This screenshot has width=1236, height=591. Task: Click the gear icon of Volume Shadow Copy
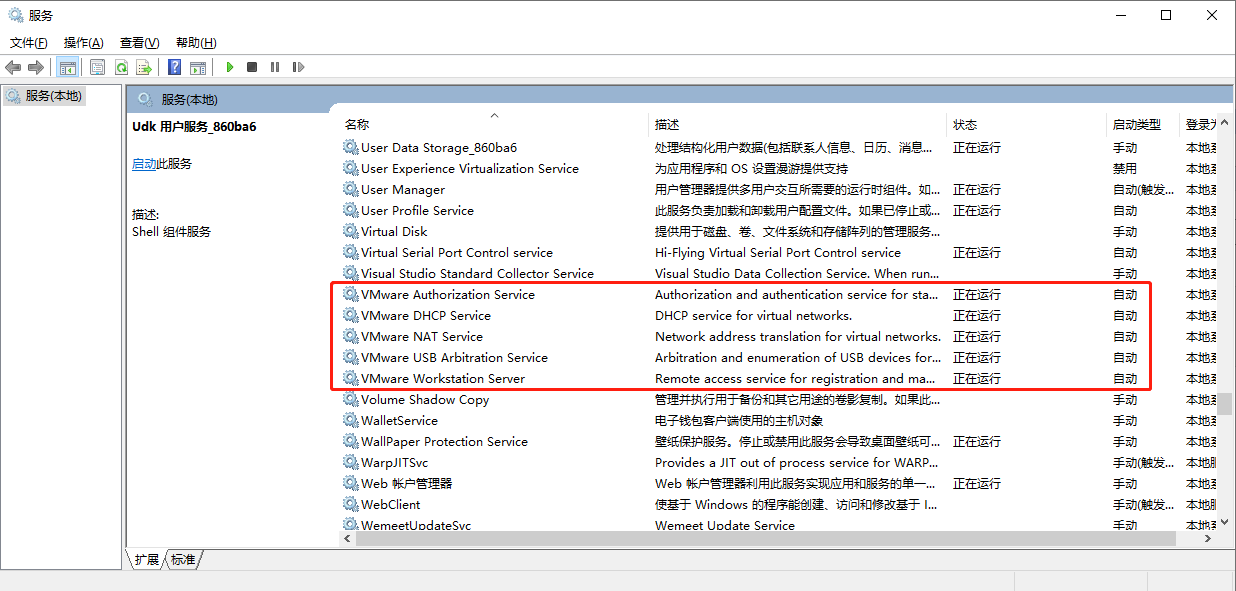click(x=350, y=399)
